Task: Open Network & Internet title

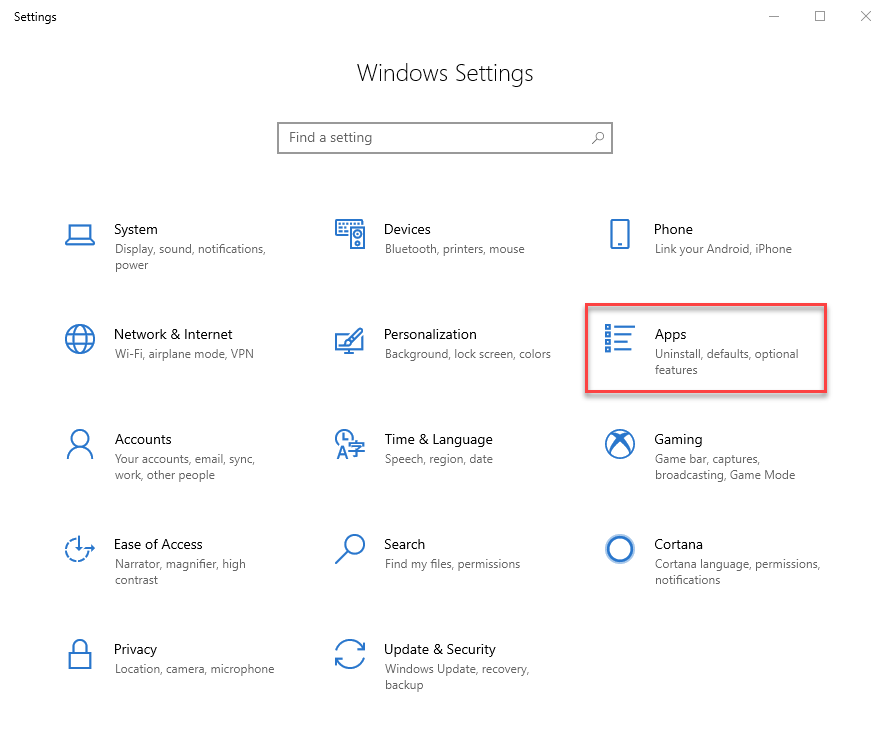Action: (173, 334)
